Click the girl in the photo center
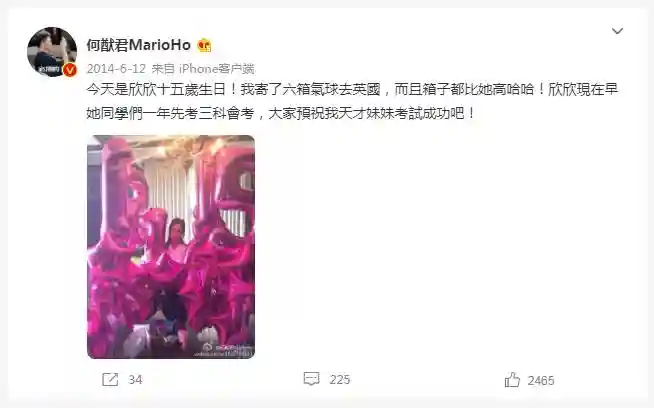 coord(176,241)
